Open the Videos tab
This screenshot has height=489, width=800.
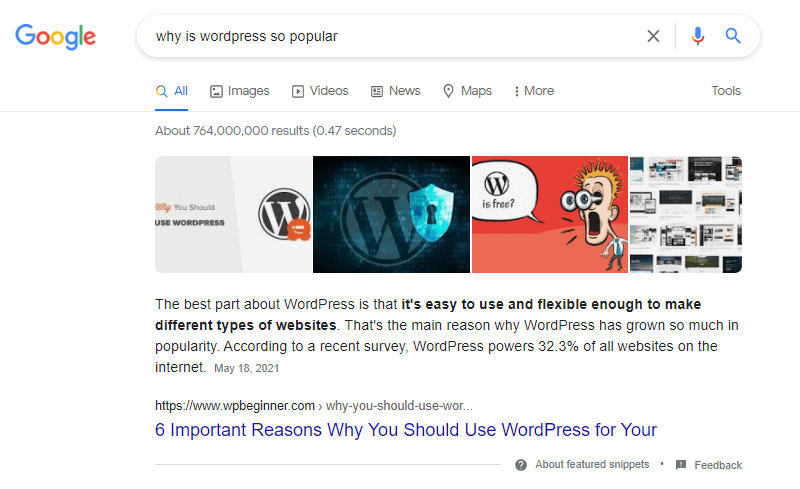point(320,91)
